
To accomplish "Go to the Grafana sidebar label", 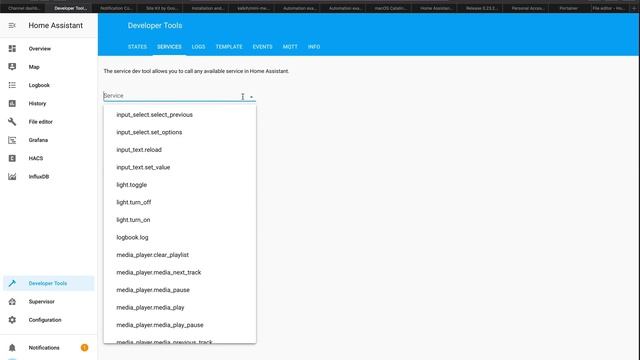I will click(38, 140).
